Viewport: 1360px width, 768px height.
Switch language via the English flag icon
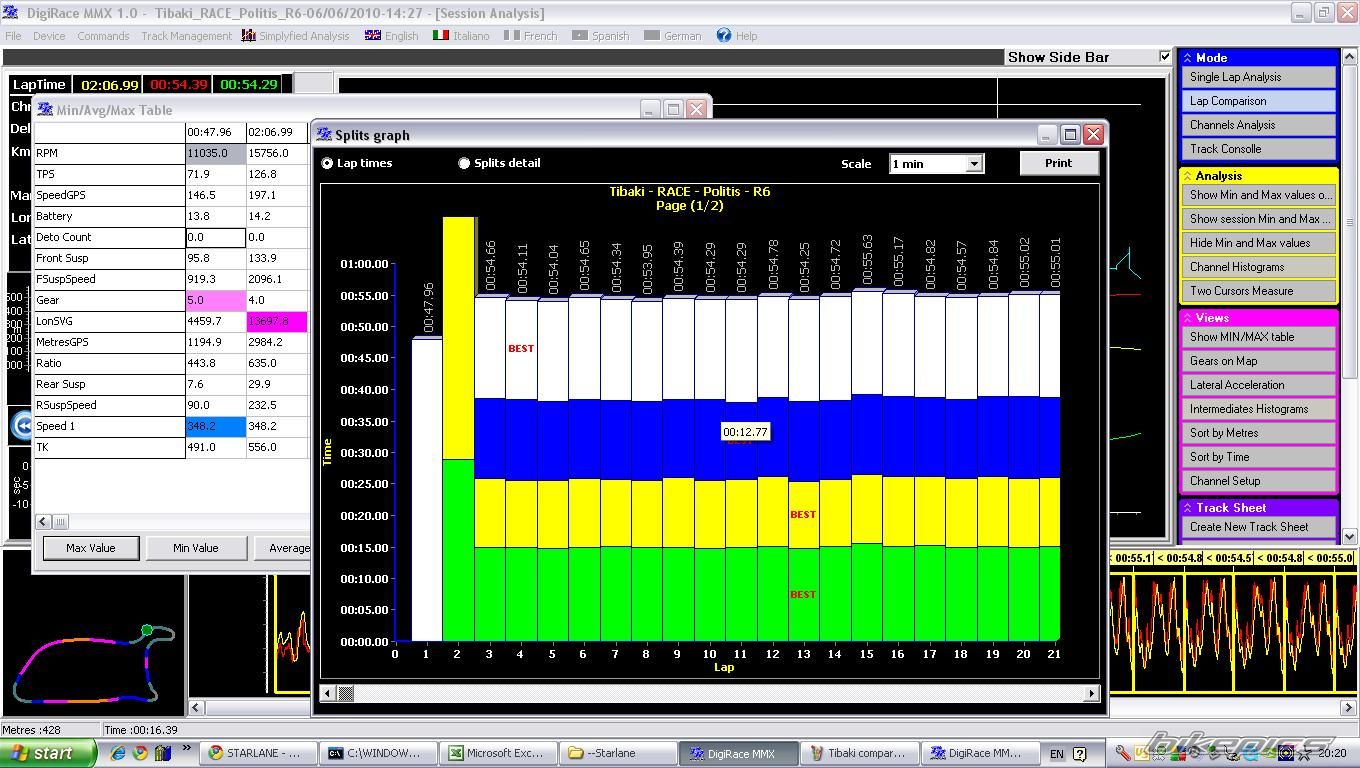click(x=372, y=35)
